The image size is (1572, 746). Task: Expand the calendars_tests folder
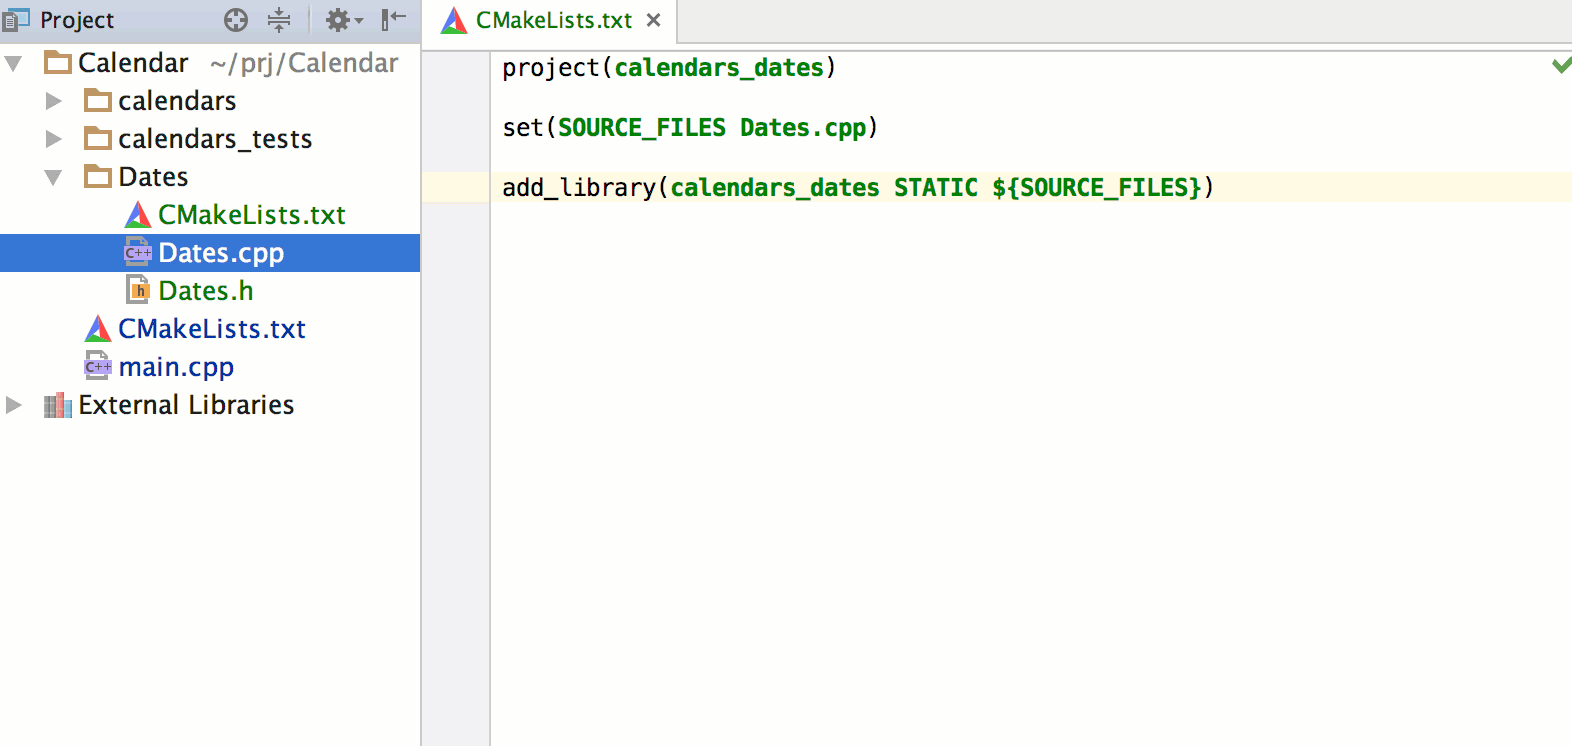tap(54, 139)
